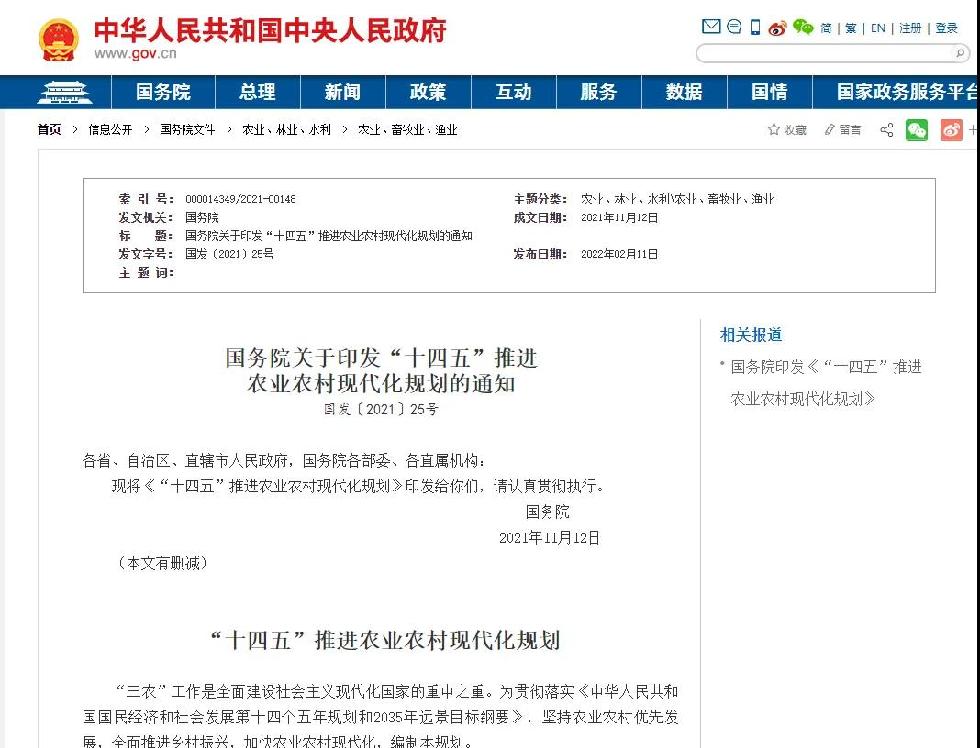This screenshot has height=748, width=980.
Task: Click 收藏 star to bookmark the page
Action: (787, 130)
